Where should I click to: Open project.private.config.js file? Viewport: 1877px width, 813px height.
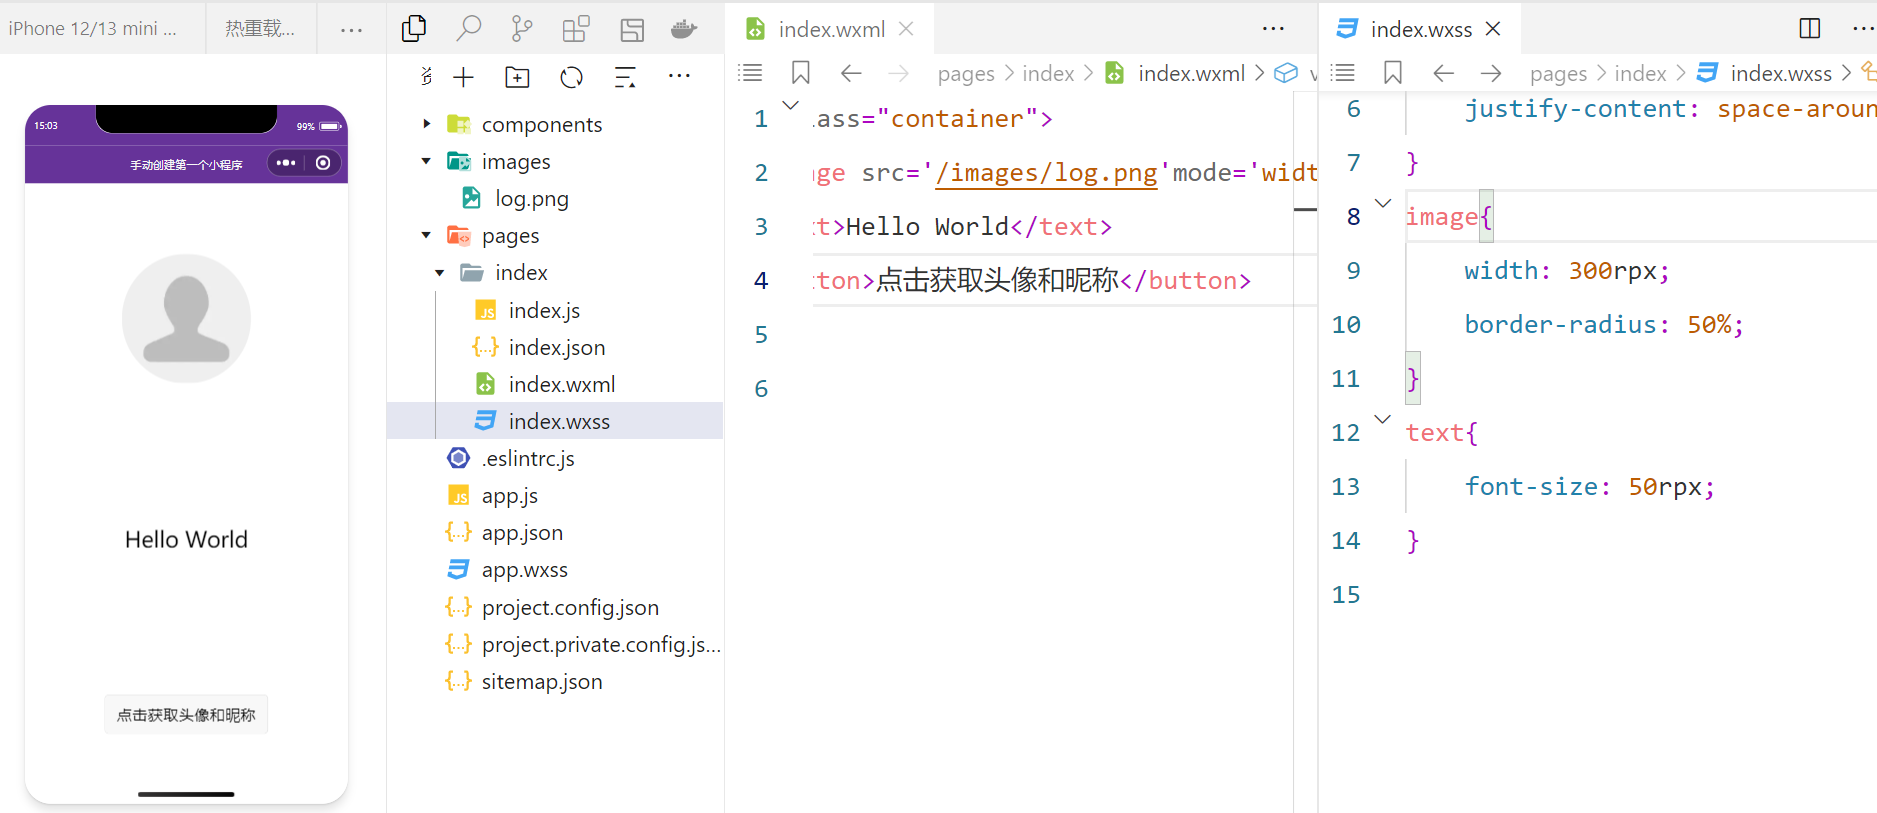(x=601, y=644)
